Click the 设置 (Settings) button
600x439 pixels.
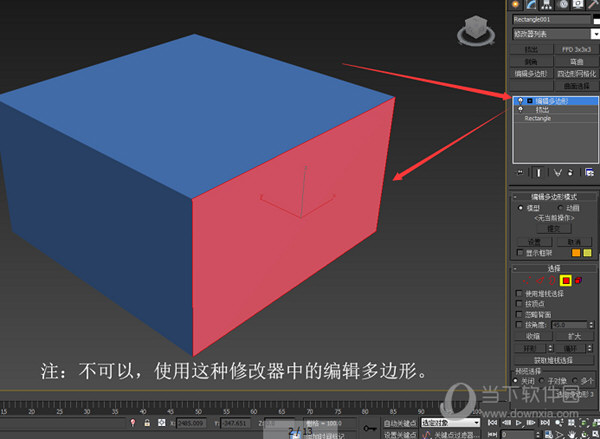pos(535,242)
